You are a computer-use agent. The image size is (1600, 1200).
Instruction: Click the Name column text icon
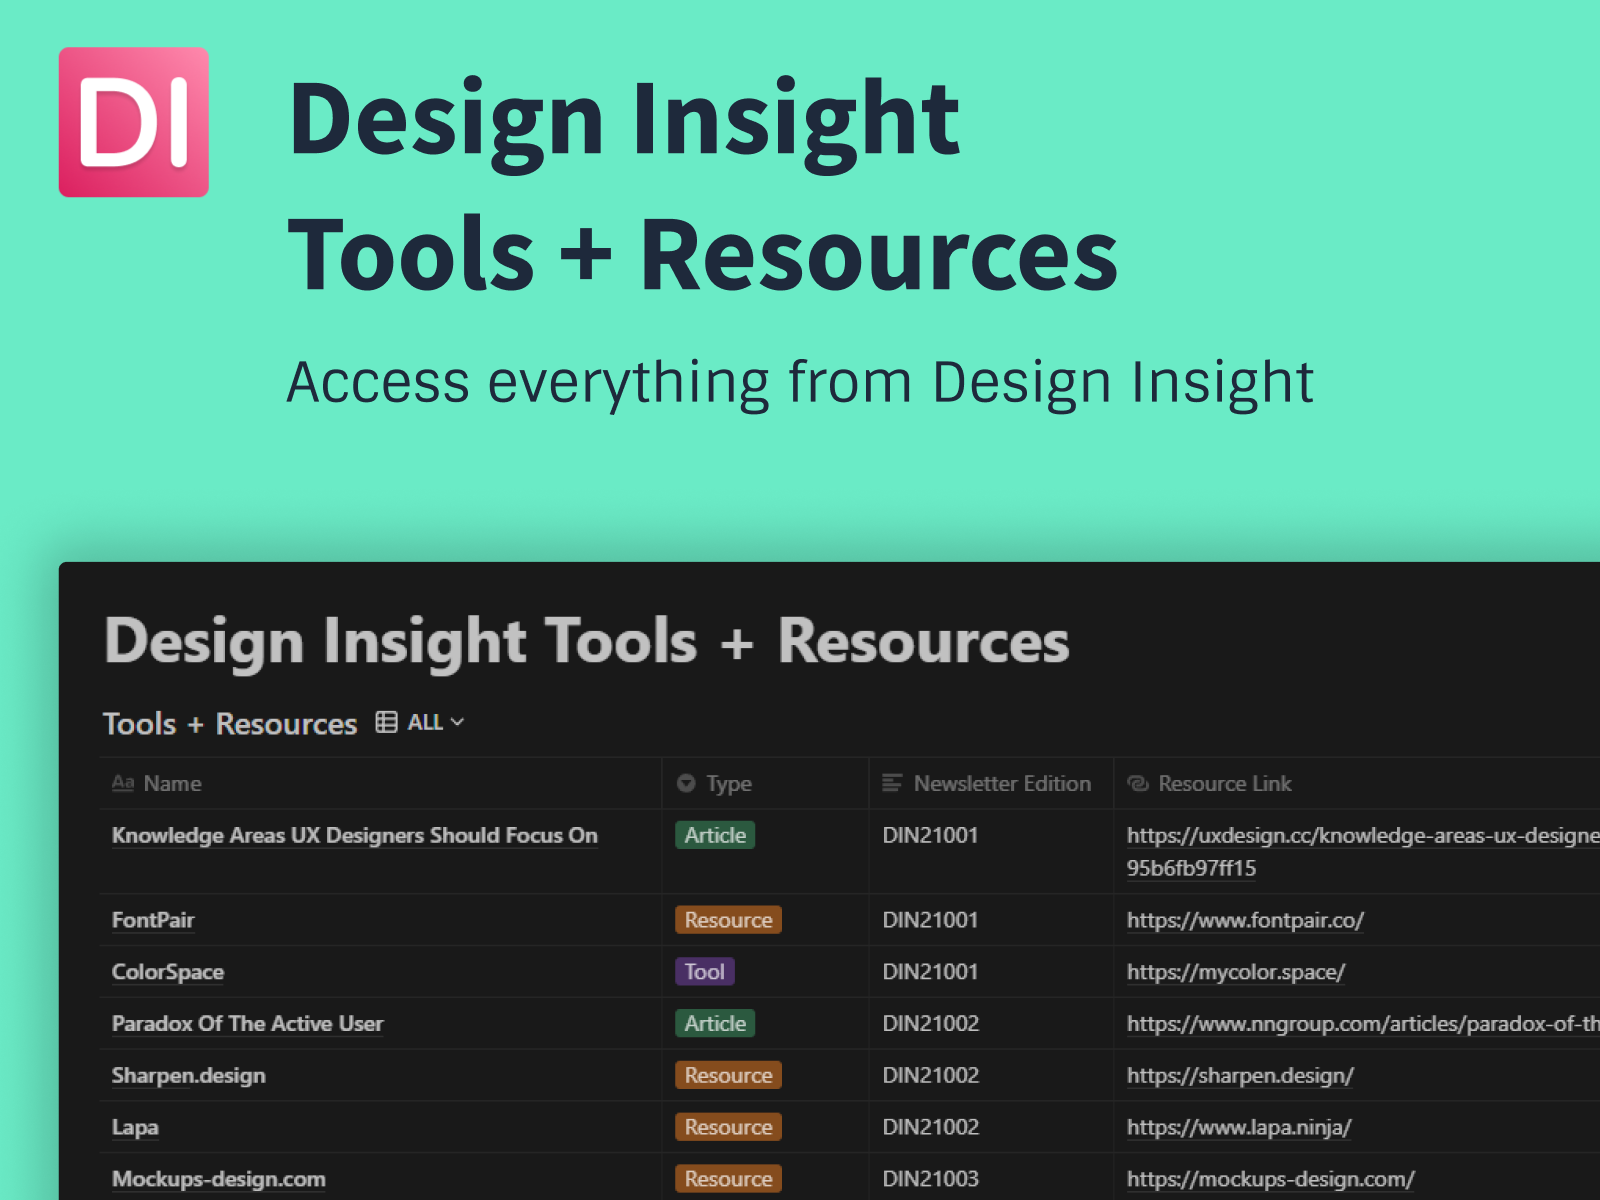tap(123, 783)
